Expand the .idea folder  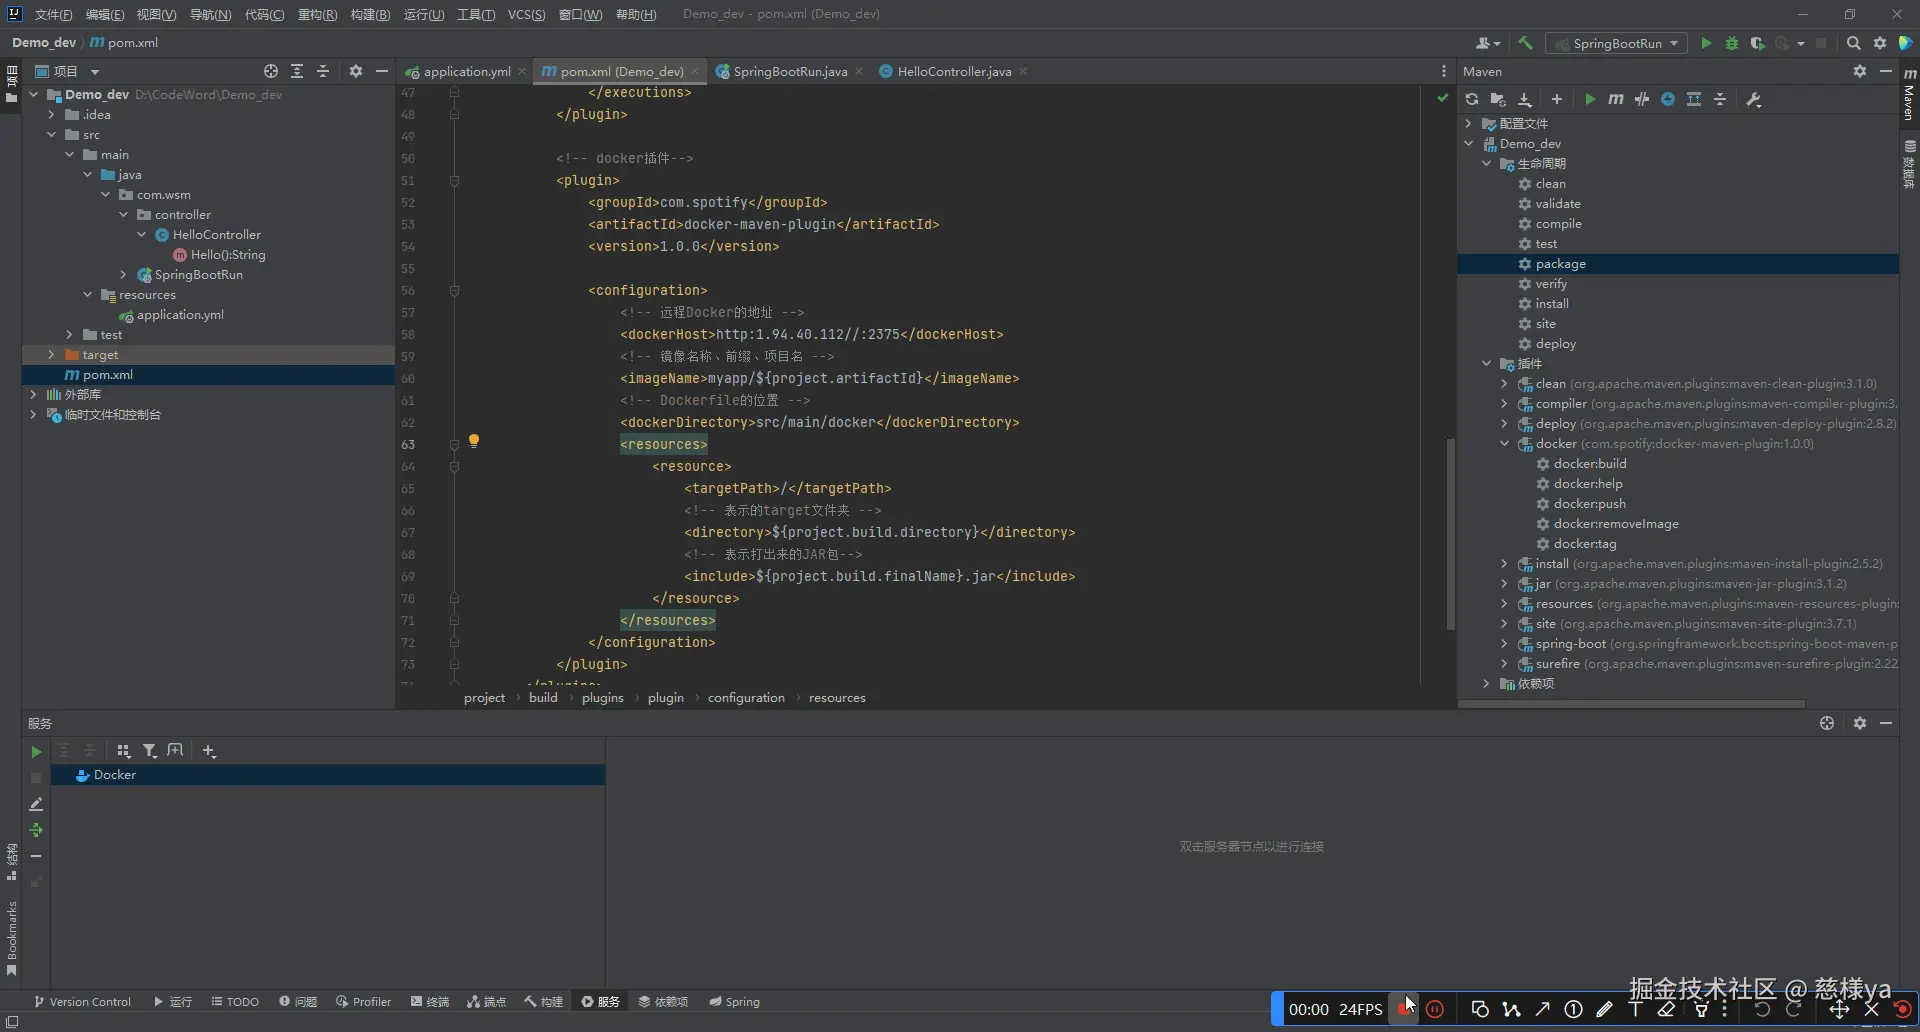click(x=51, y=115)
